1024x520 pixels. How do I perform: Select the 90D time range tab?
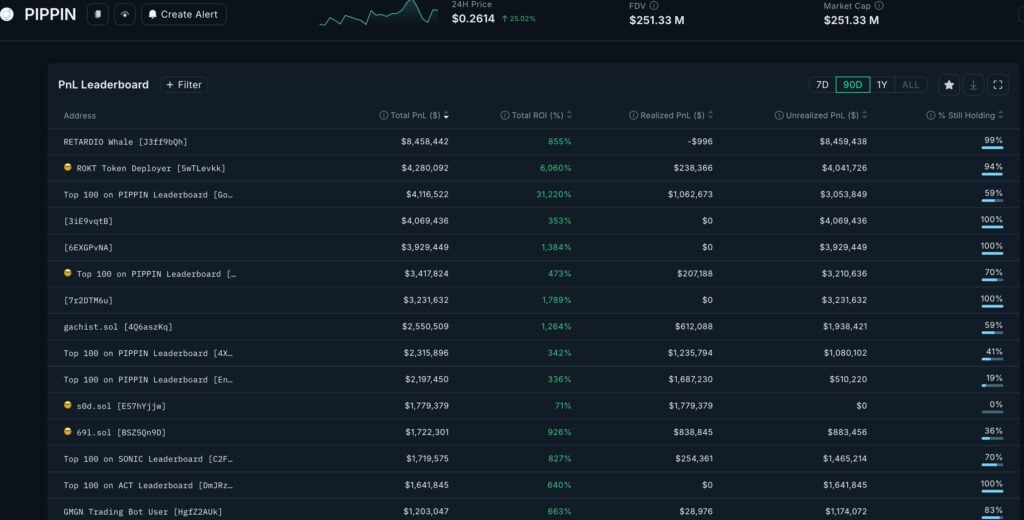tap(852, 85)
